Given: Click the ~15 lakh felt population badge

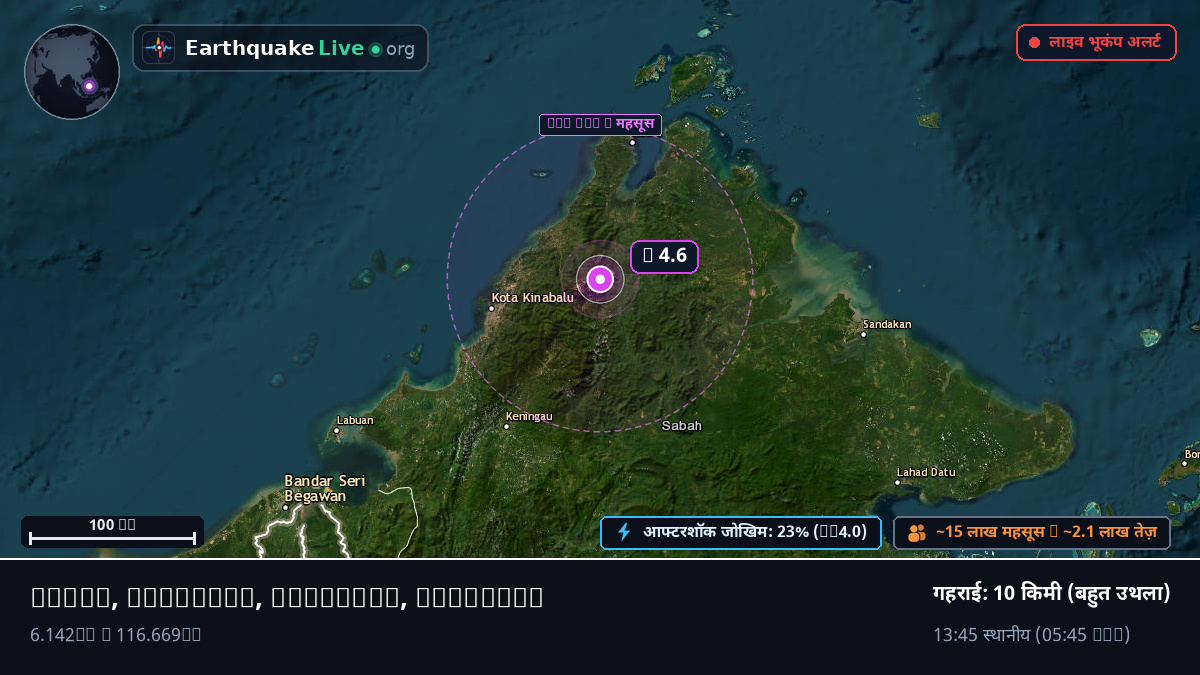Looking at the screenshot, I should 1032,533.
